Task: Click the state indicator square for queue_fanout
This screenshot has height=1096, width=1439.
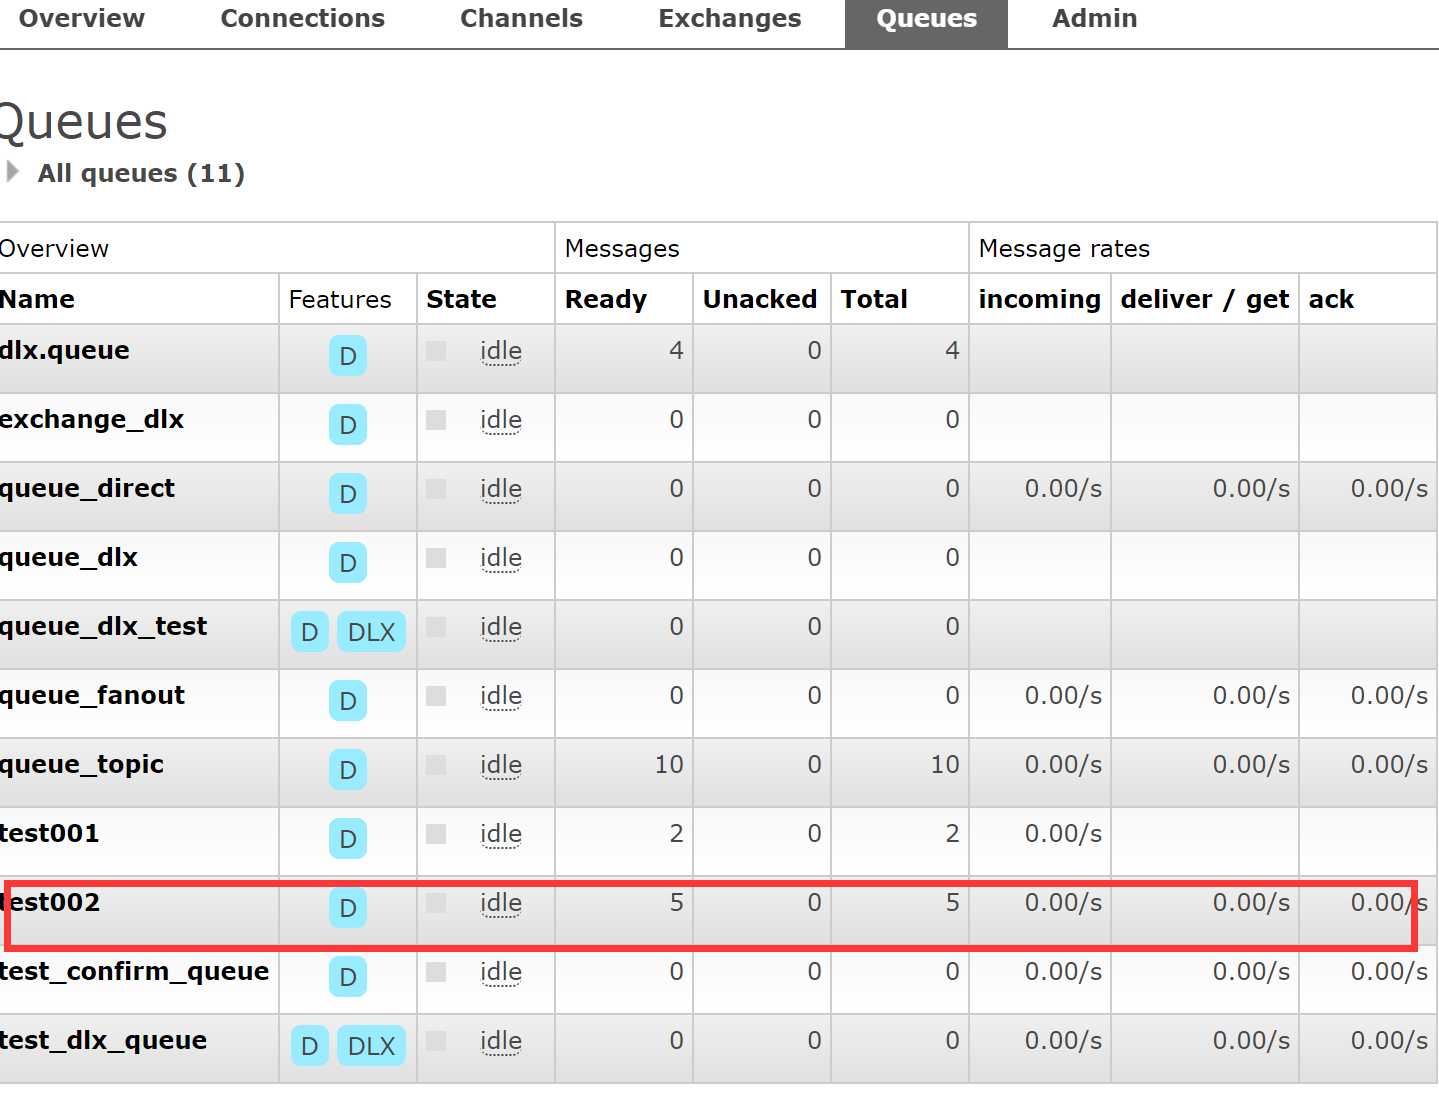Action: [436, 695]
